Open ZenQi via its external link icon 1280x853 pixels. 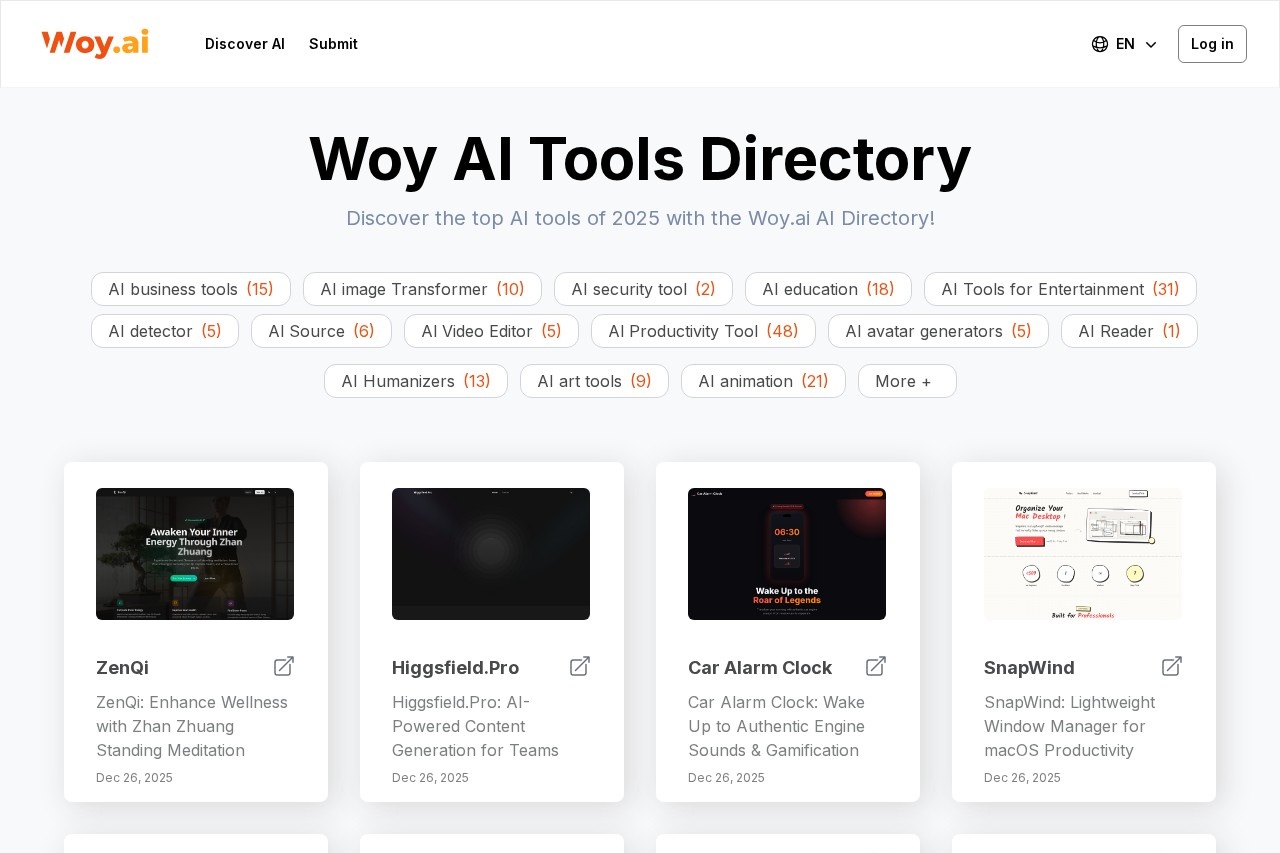point(284,666)
